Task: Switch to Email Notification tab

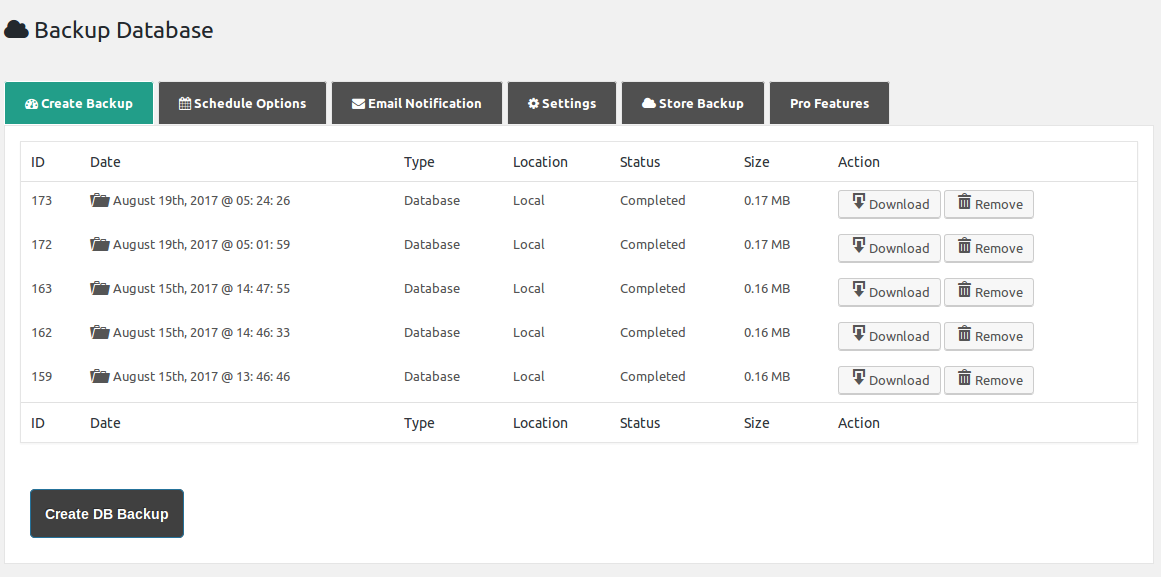Action: [x=416, y=103]
